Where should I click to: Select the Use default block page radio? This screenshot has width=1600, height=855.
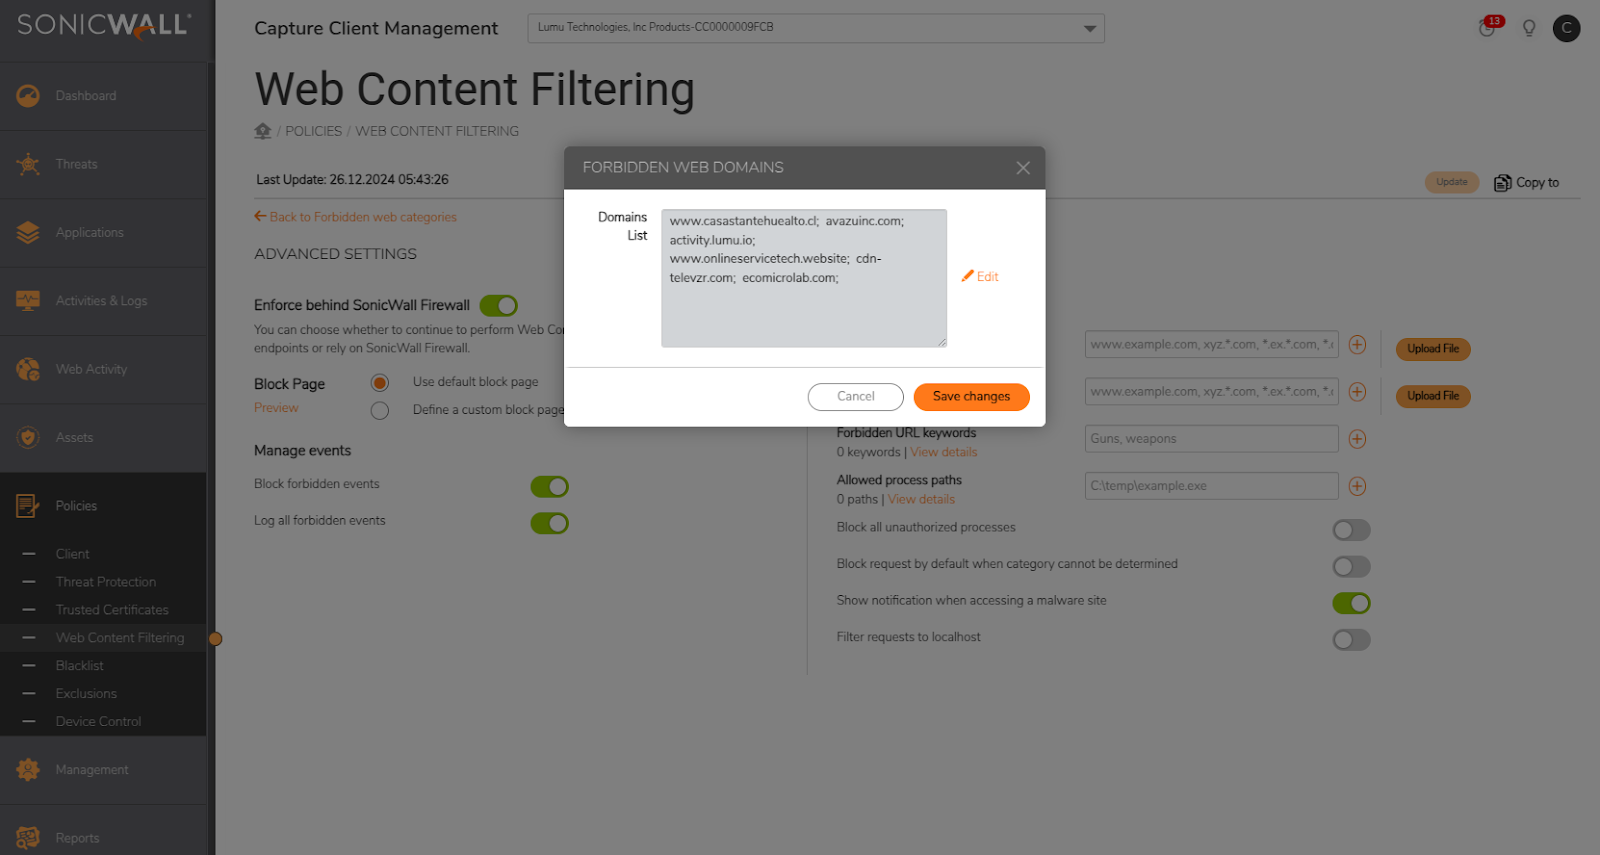[x=380, y=383]
